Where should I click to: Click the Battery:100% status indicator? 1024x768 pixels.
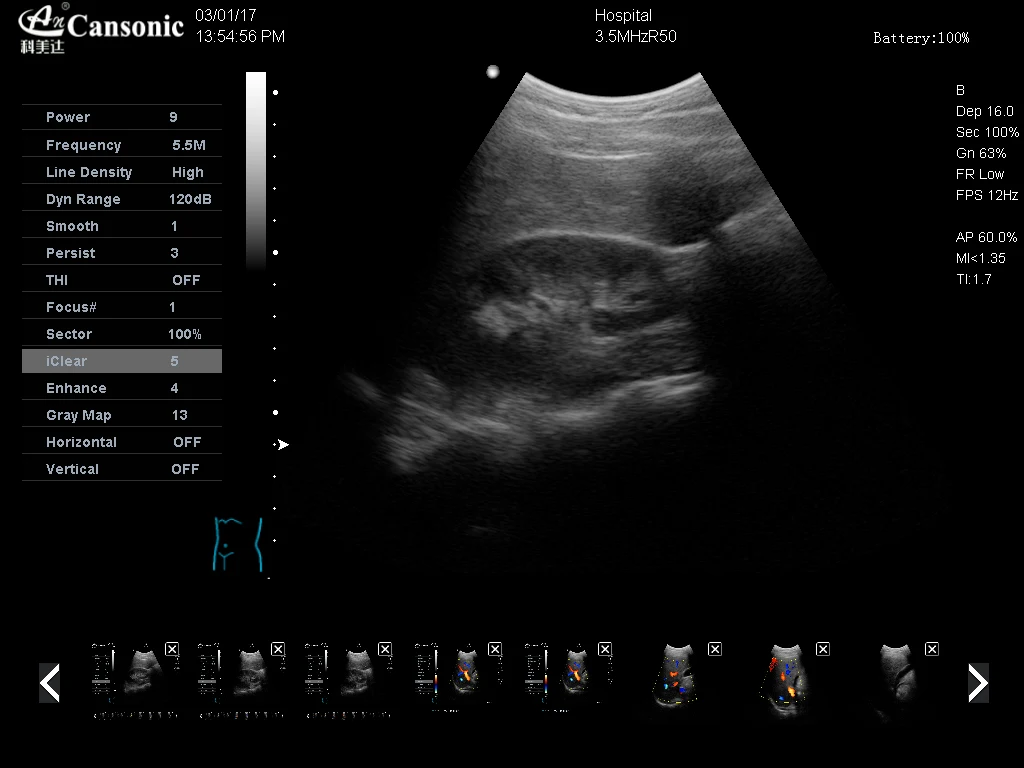tap(920, 38)
